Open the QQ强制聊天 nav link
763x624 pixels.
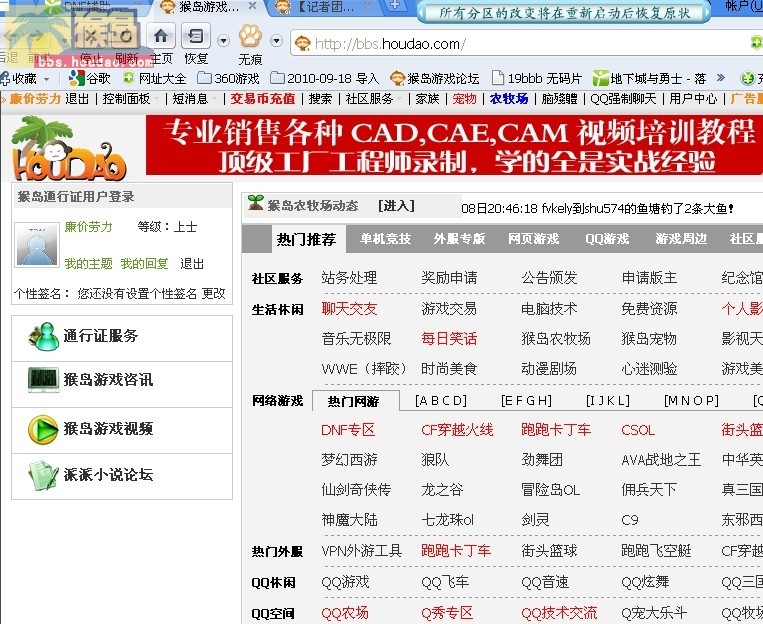tap(623, 99)
